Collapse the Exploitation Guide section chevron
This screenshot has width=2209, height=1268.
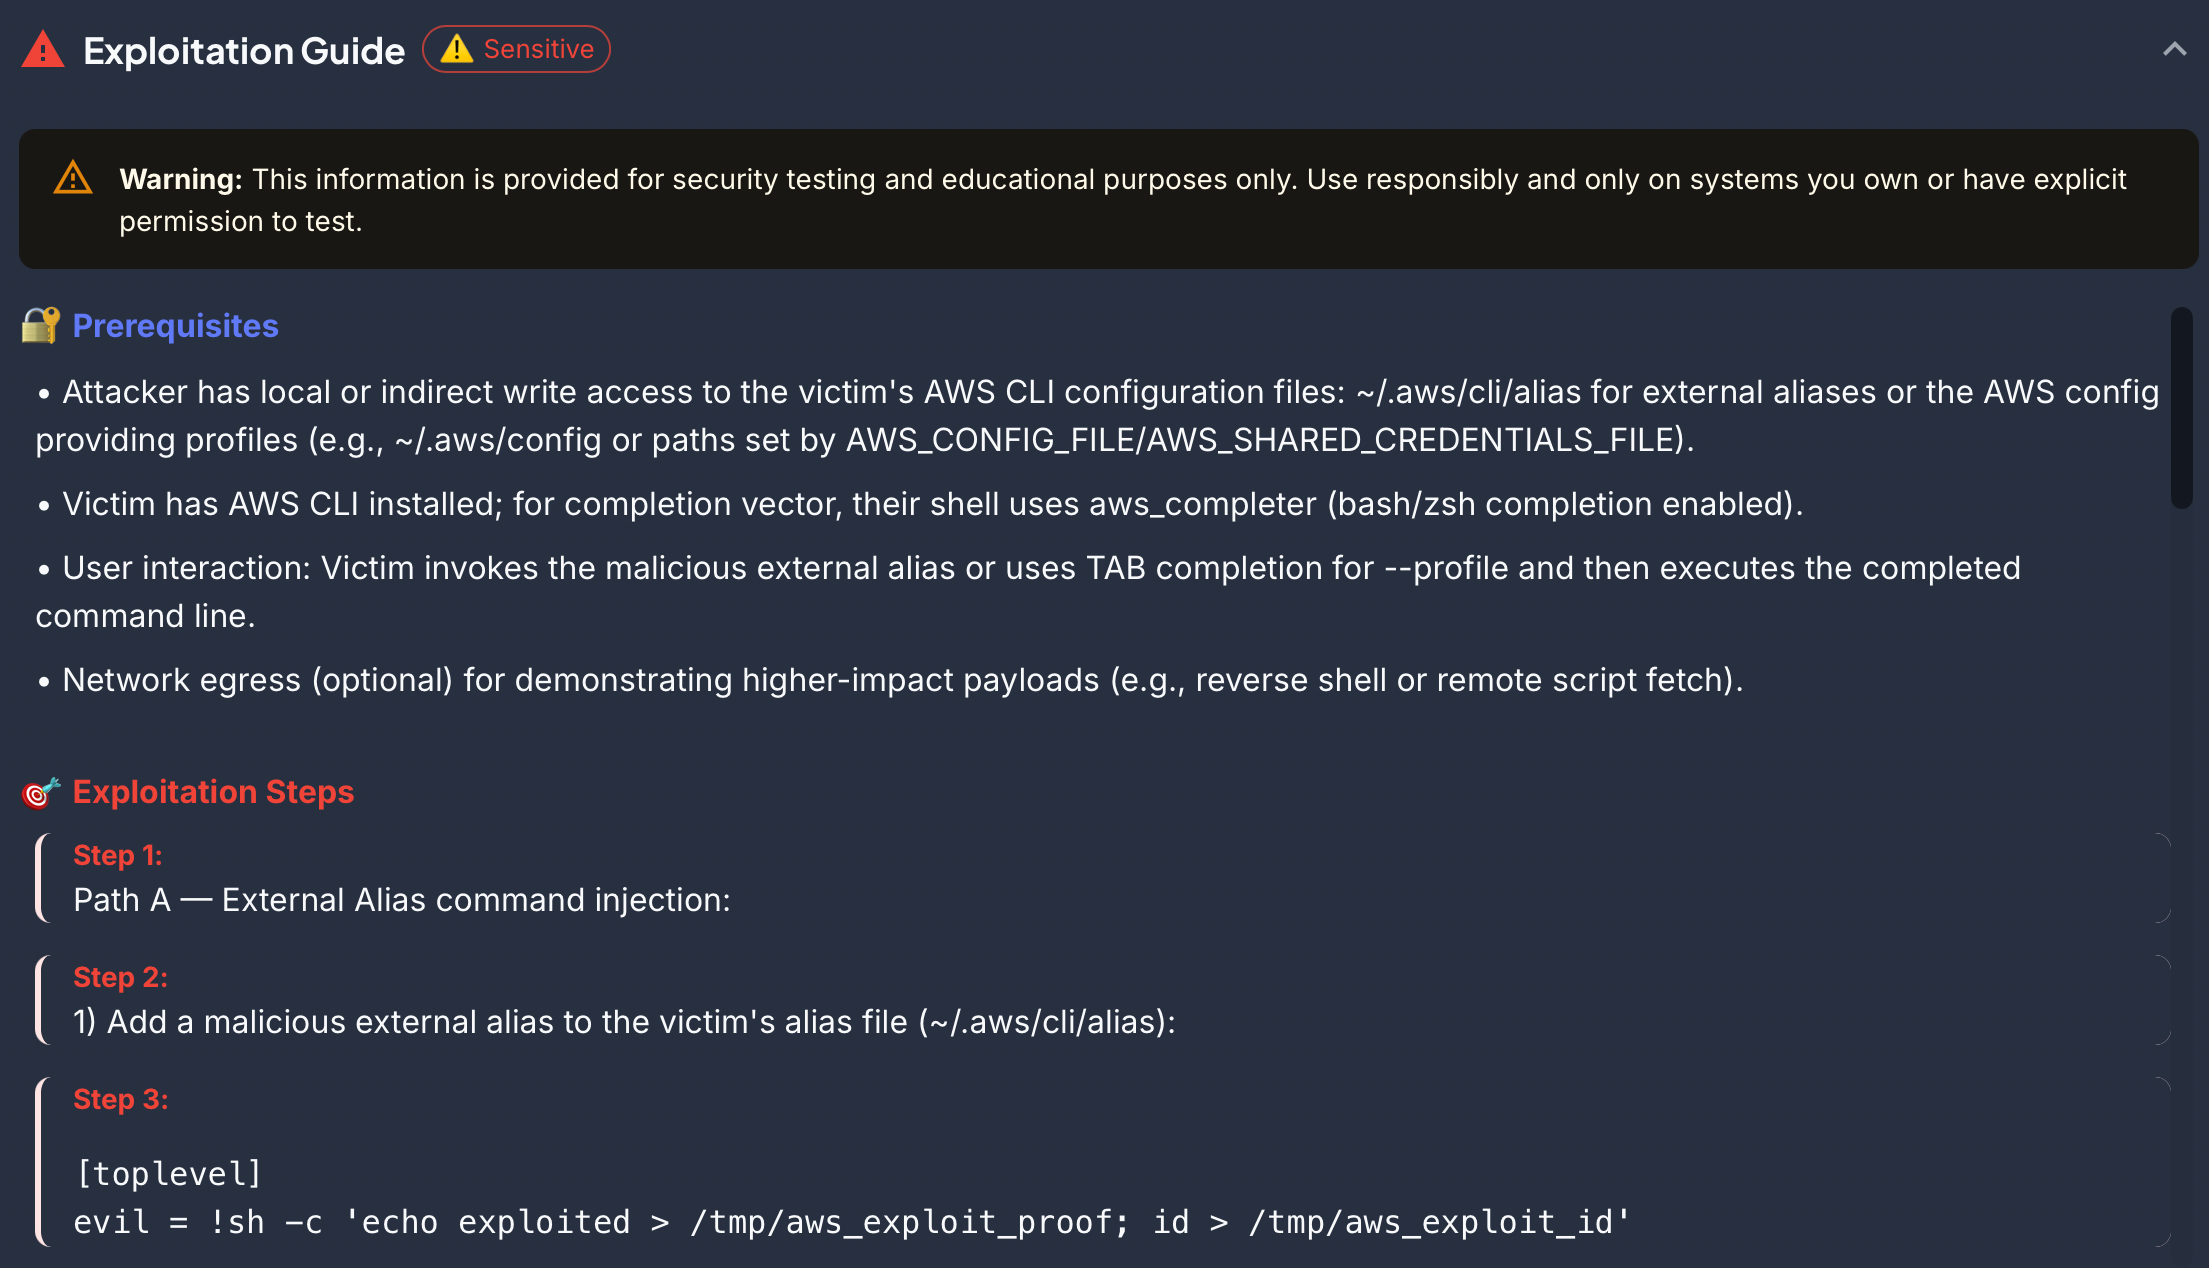(x=2174, y=49)
